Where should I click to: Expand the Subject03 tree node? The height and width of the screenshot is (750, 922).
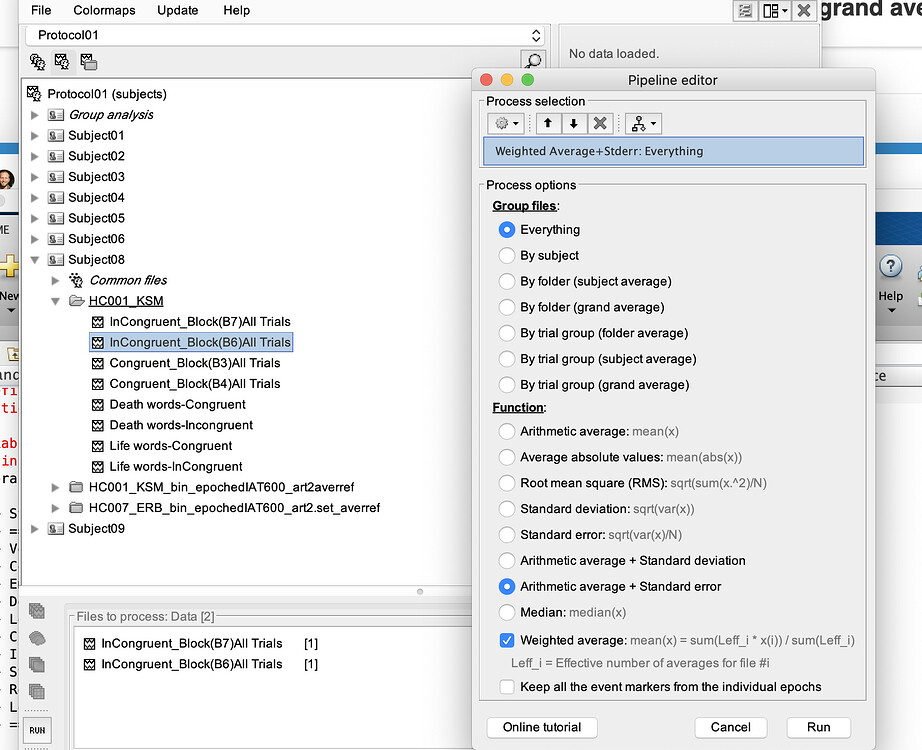point(35,177)
